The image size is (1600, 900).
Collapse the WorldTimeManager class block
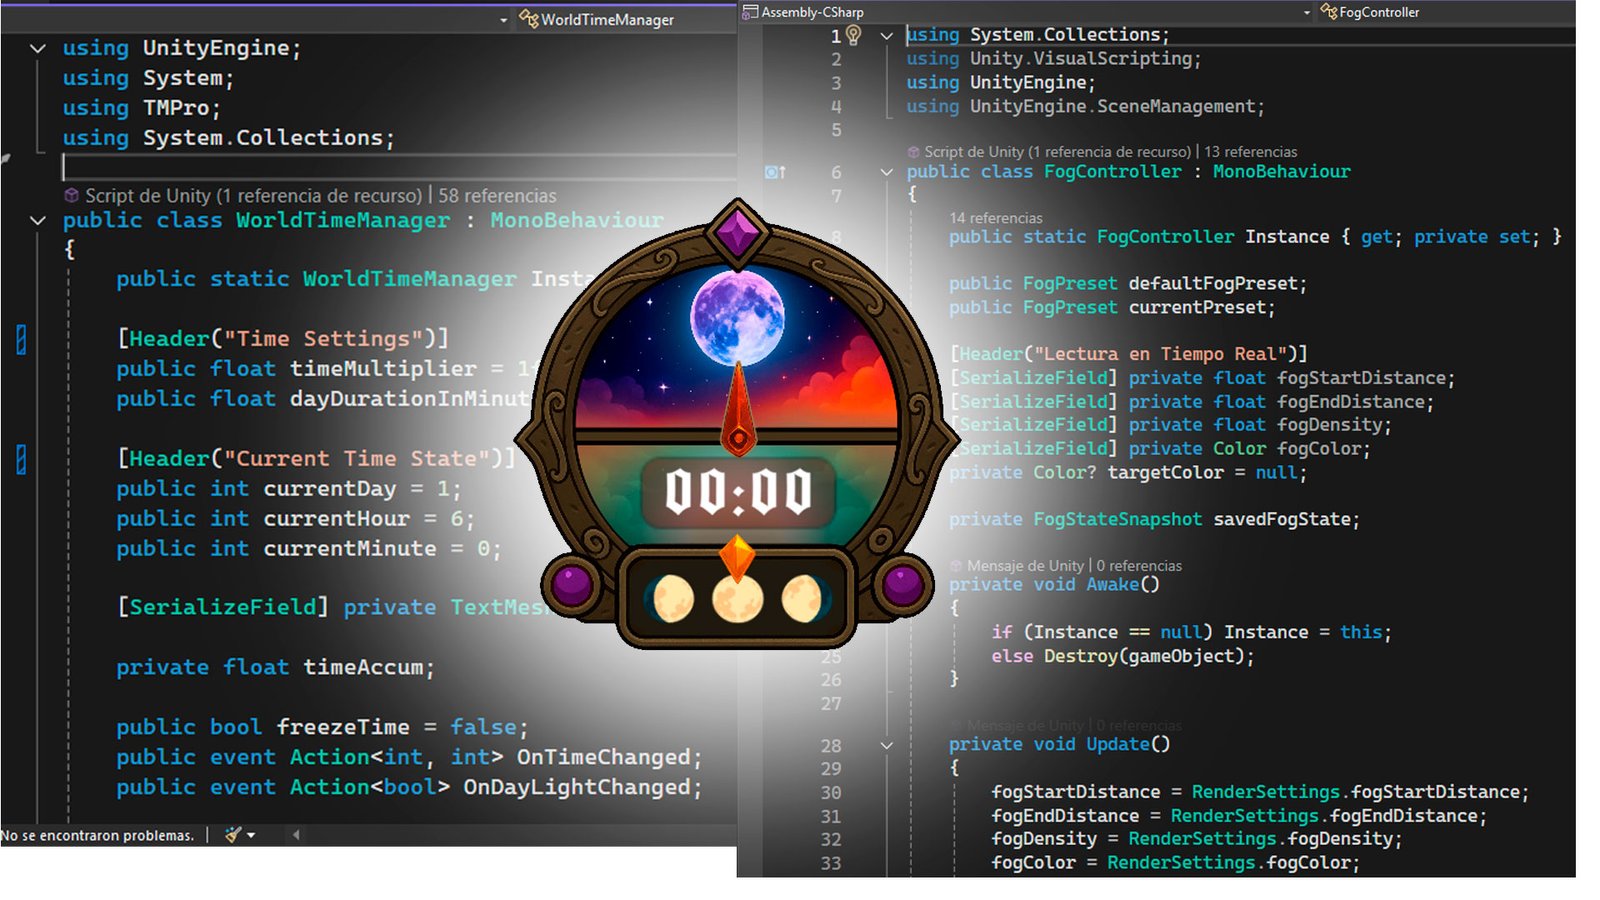point(38,220)
